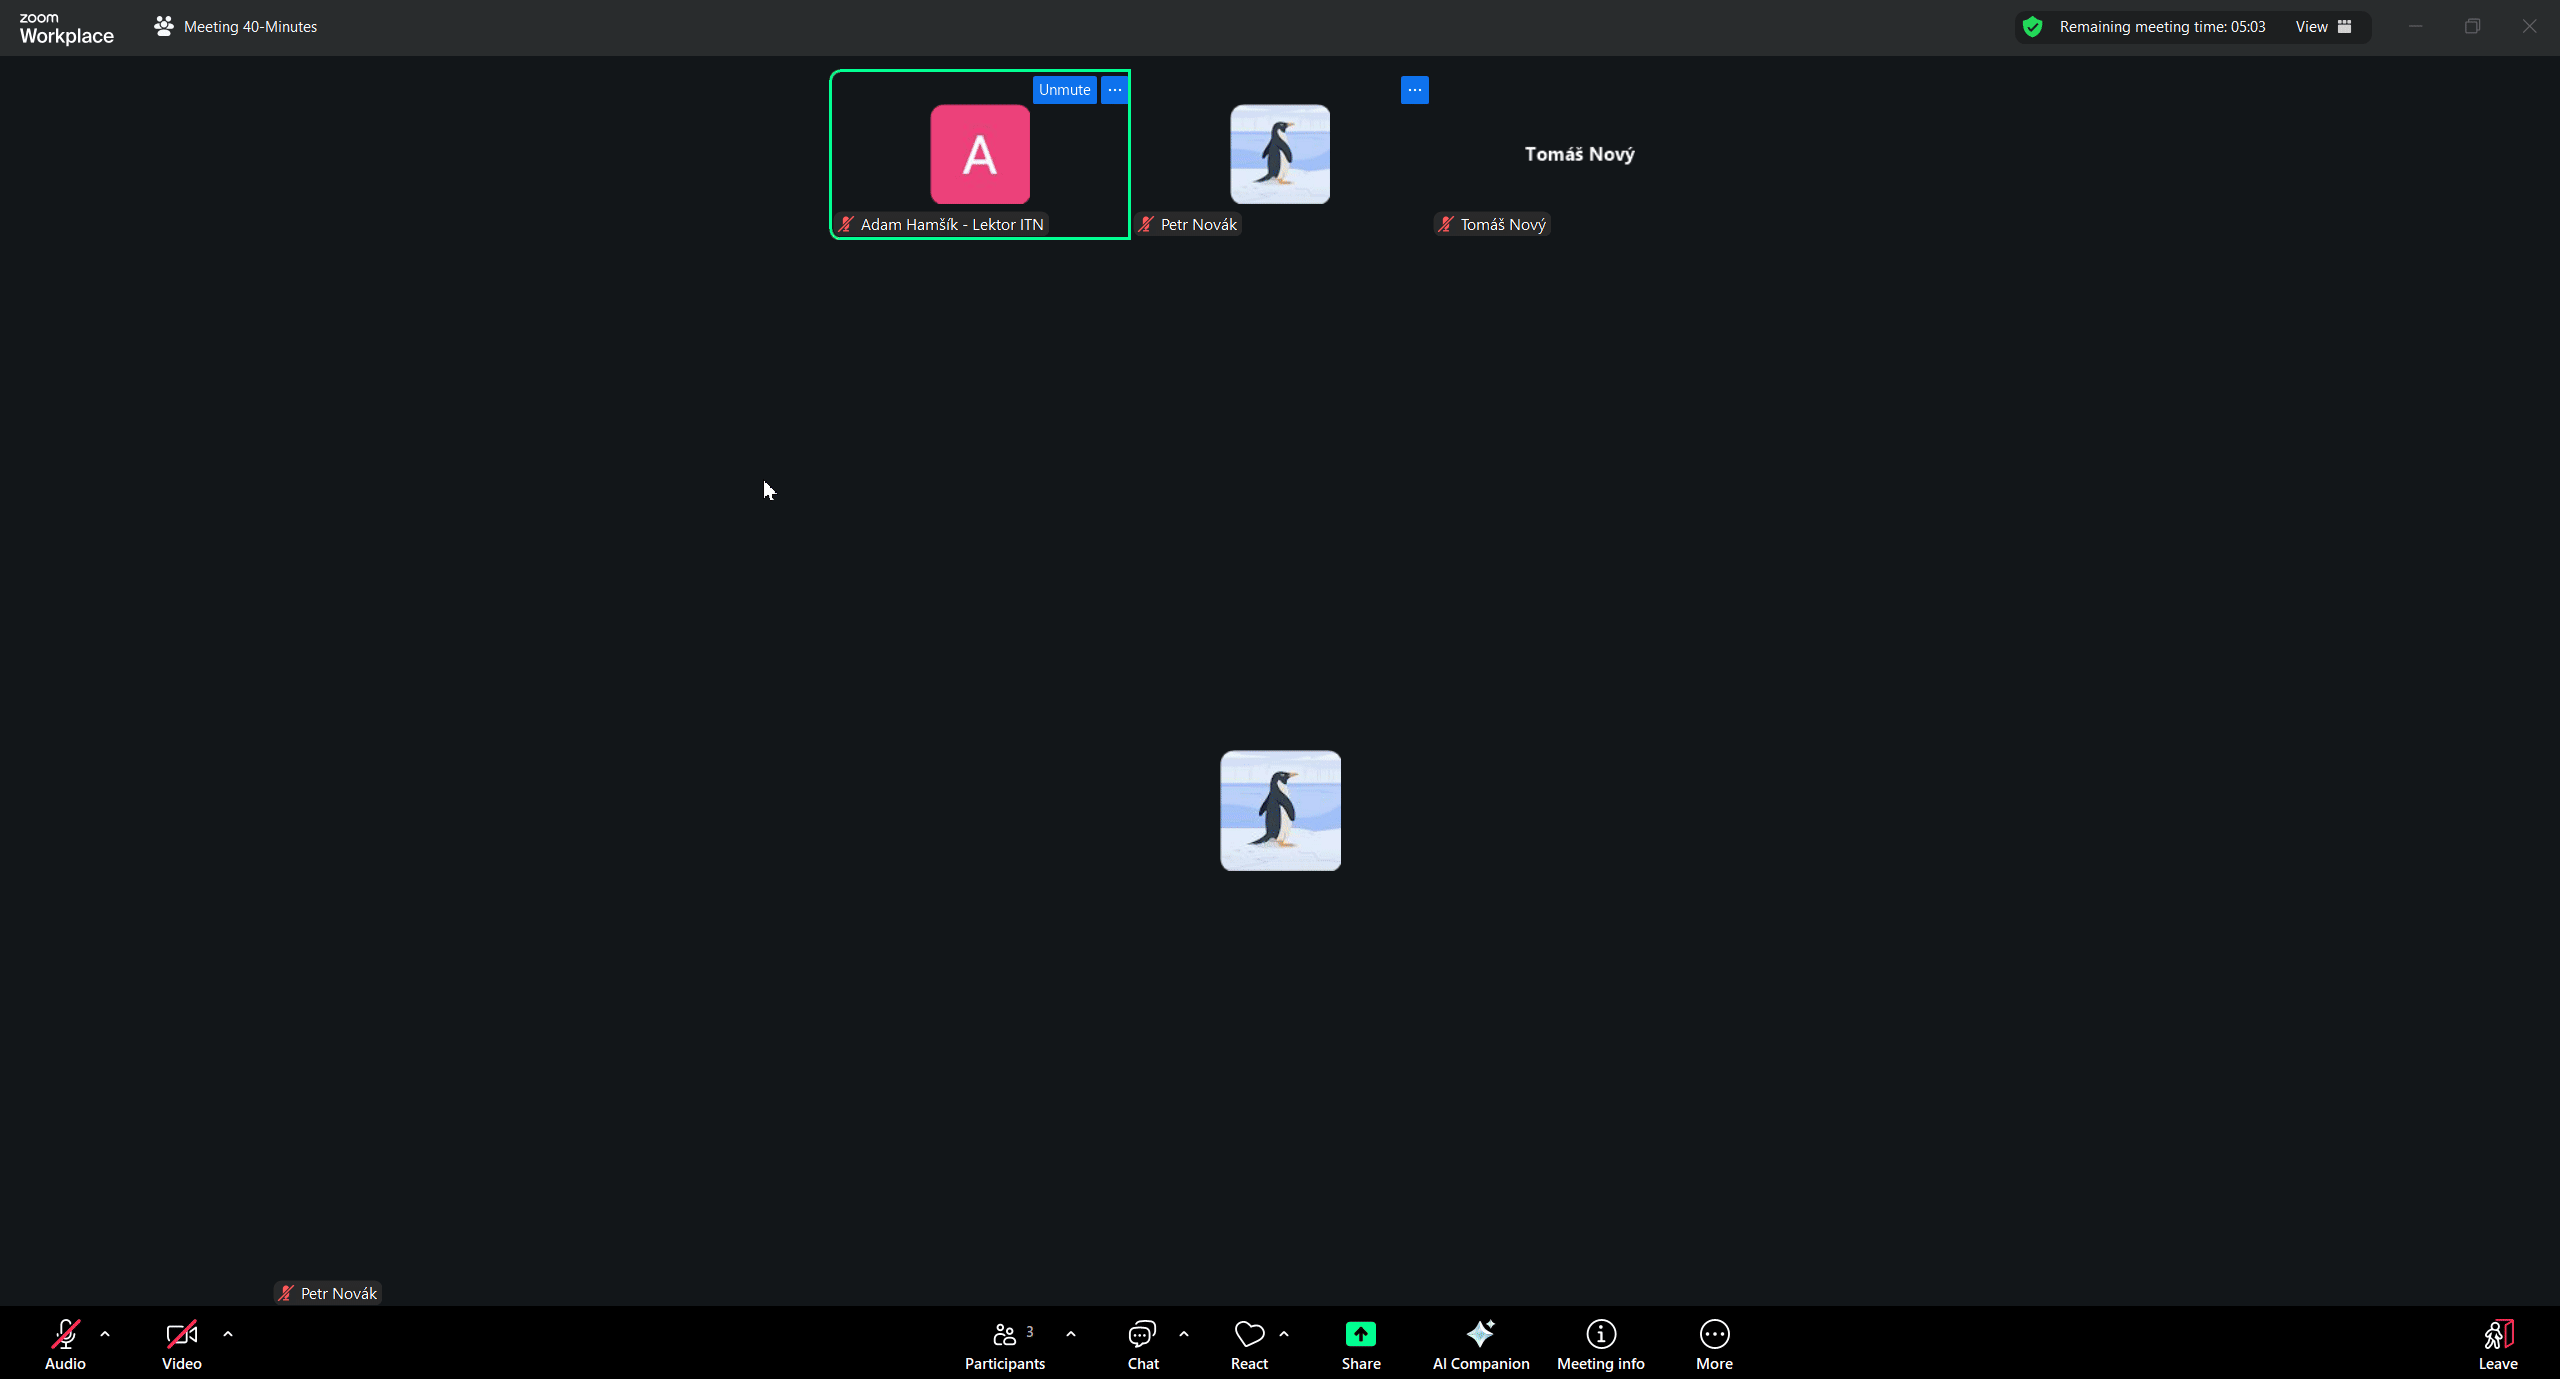
Task: Click the green Share screen icon
Action: (x=1360, y=1335)
